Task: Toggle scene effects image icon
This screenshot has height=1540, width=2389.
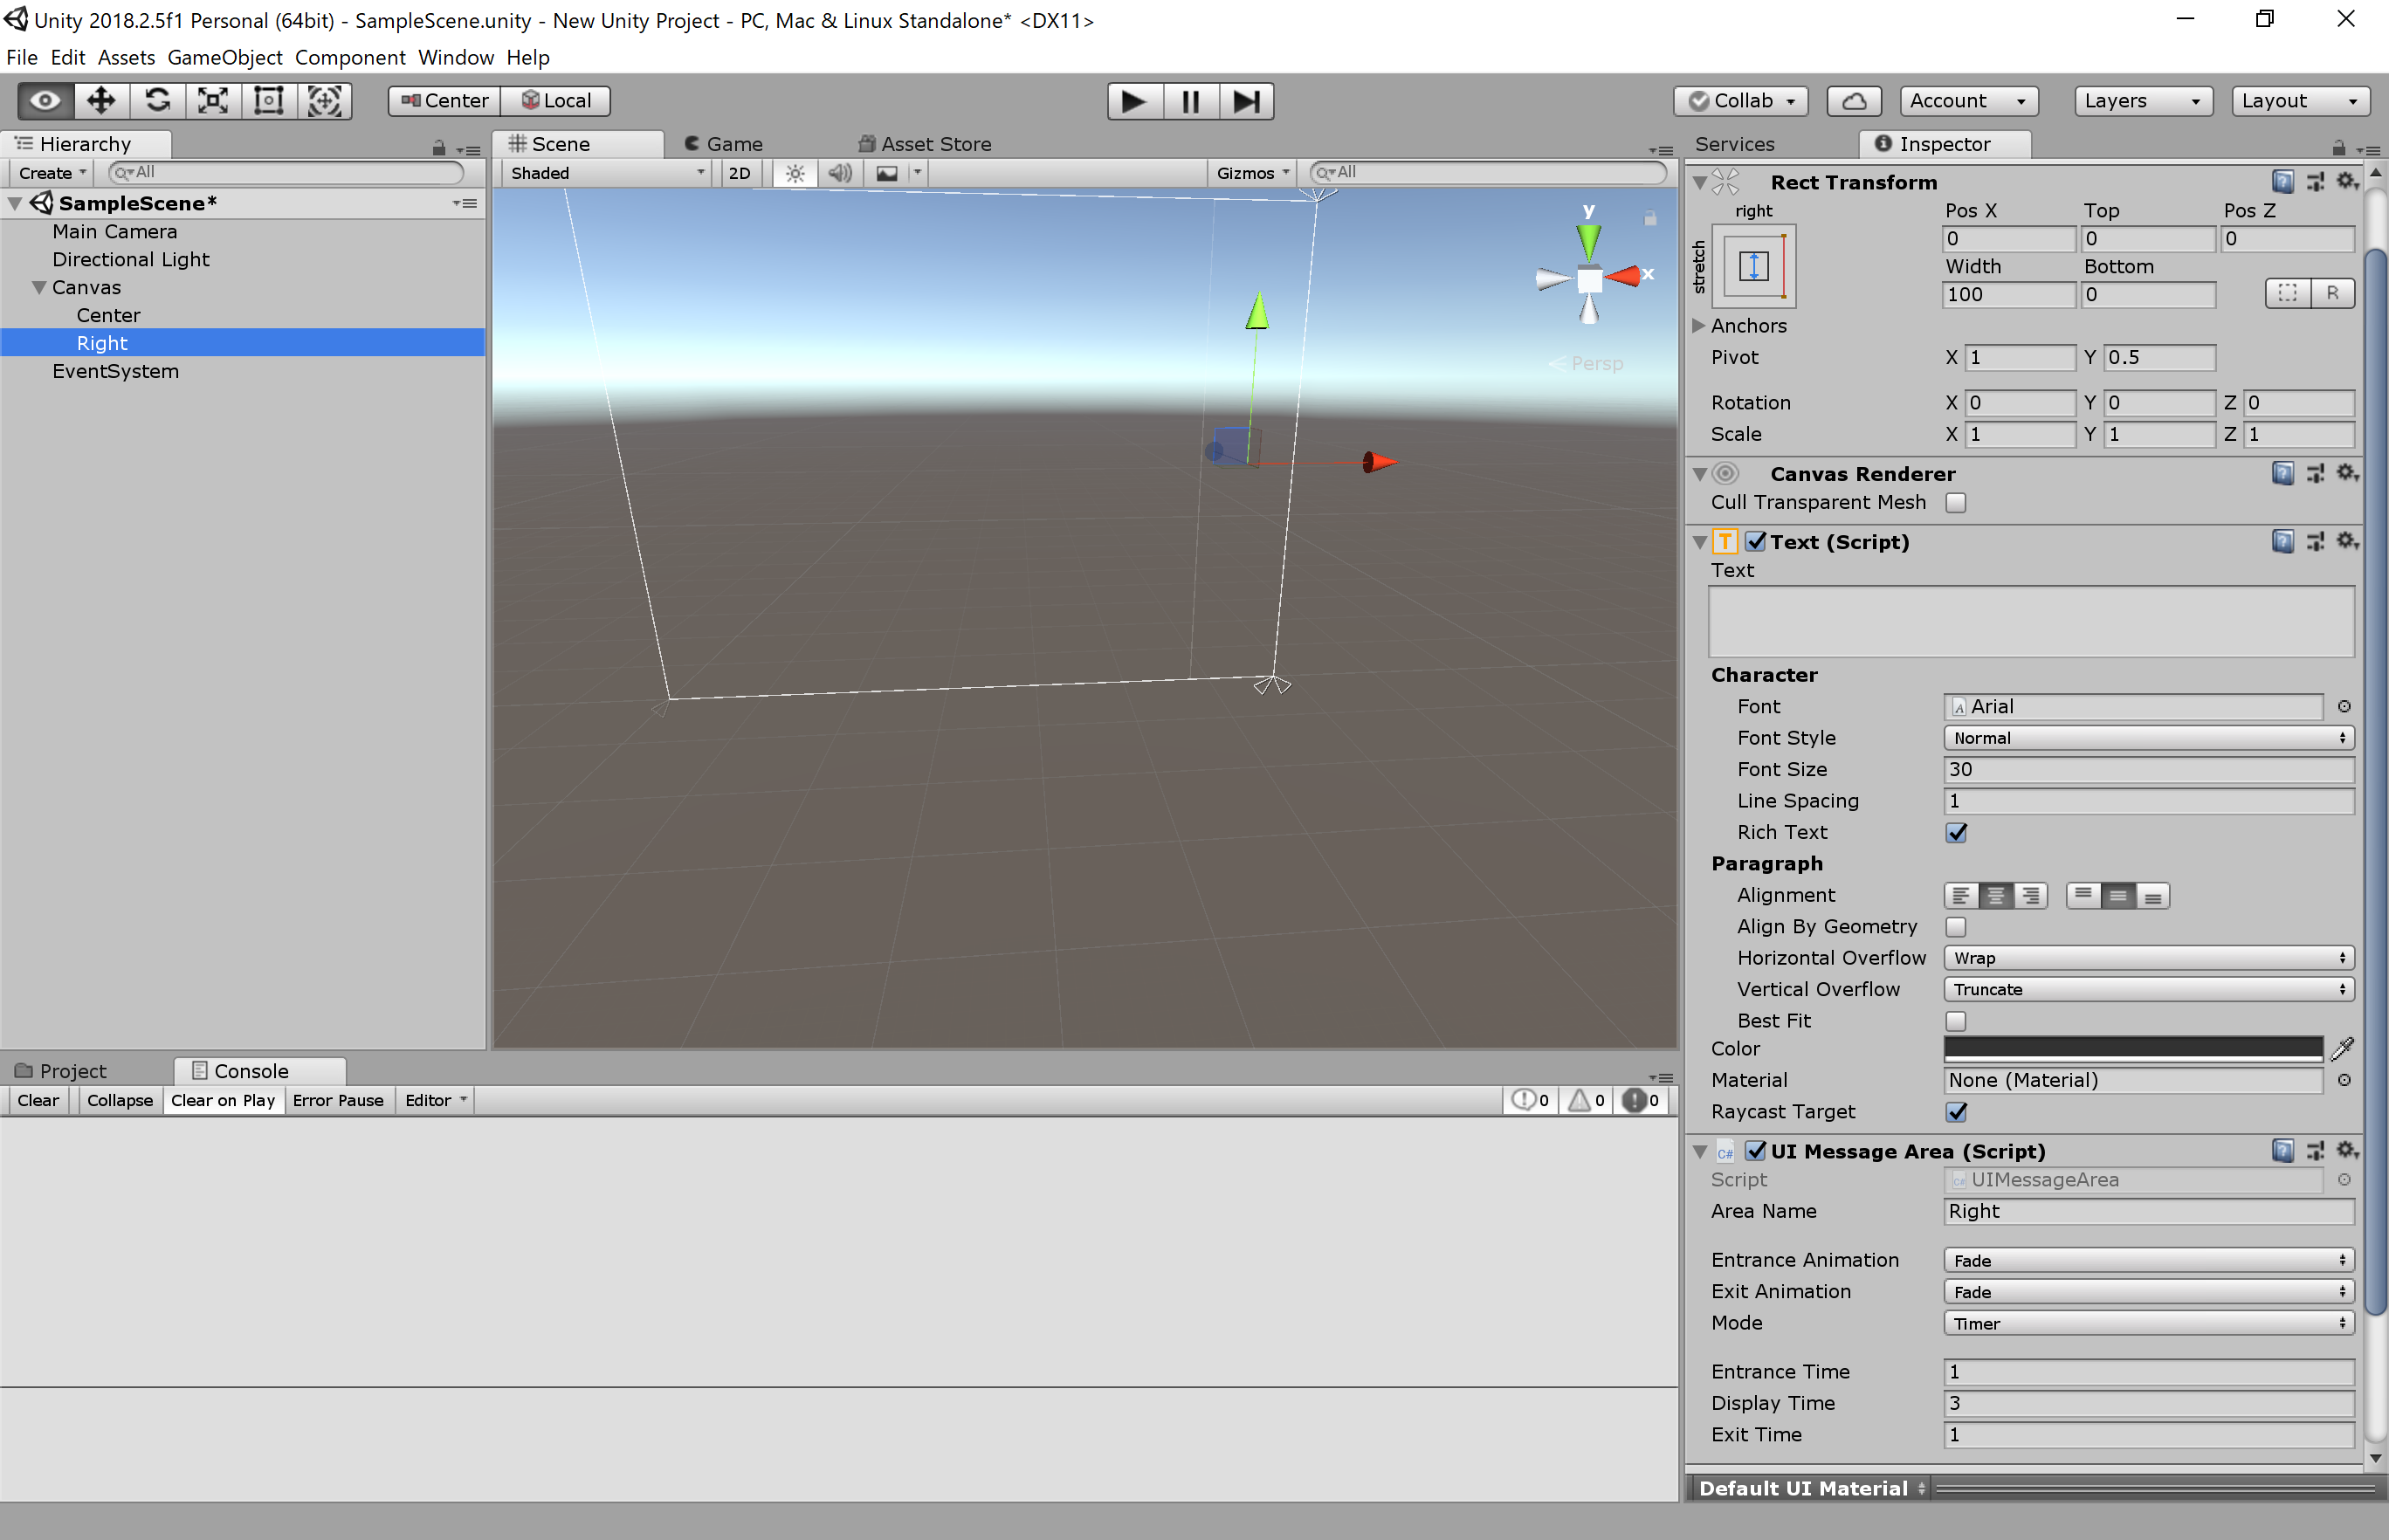Action: (887, 173)
